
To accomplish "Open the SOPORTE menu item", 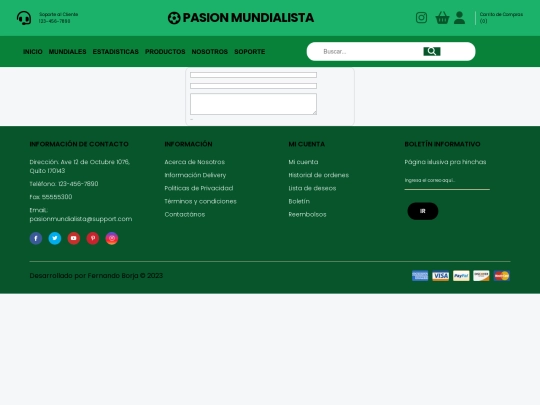I will (250, 52).
